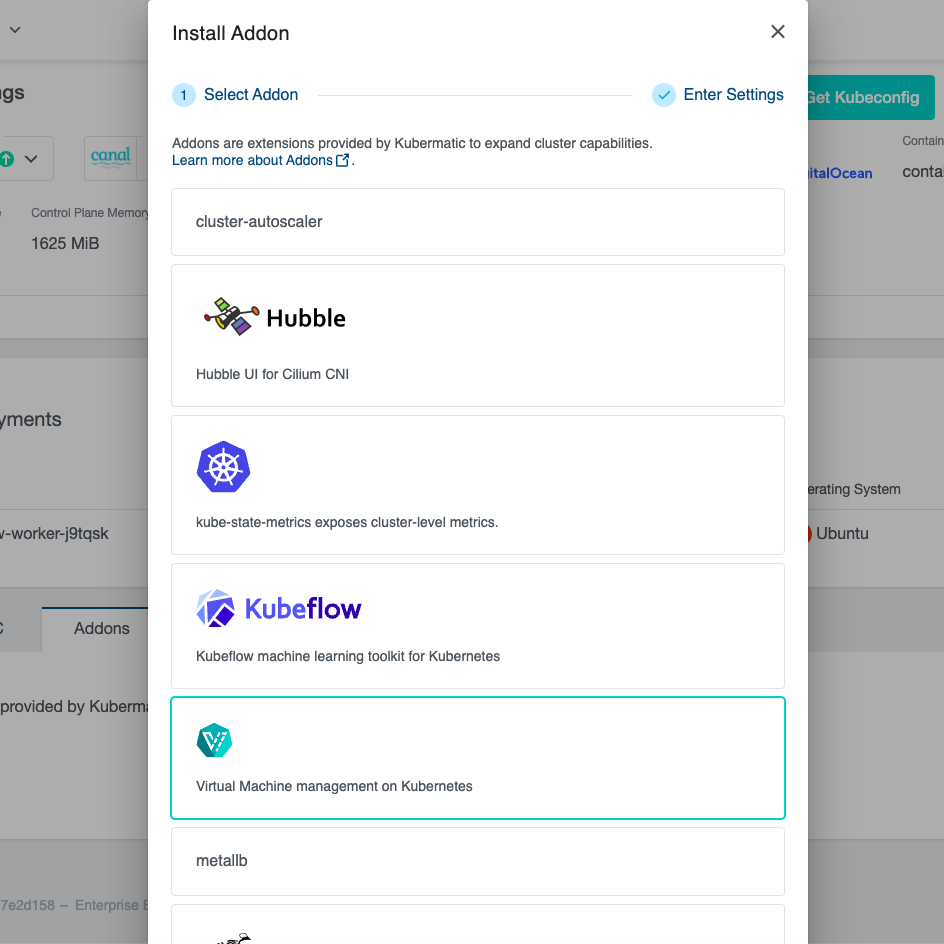944x944 pixels.
Task: Select the cluster-autoscaler addon card
Action: [x=477, y=222]
